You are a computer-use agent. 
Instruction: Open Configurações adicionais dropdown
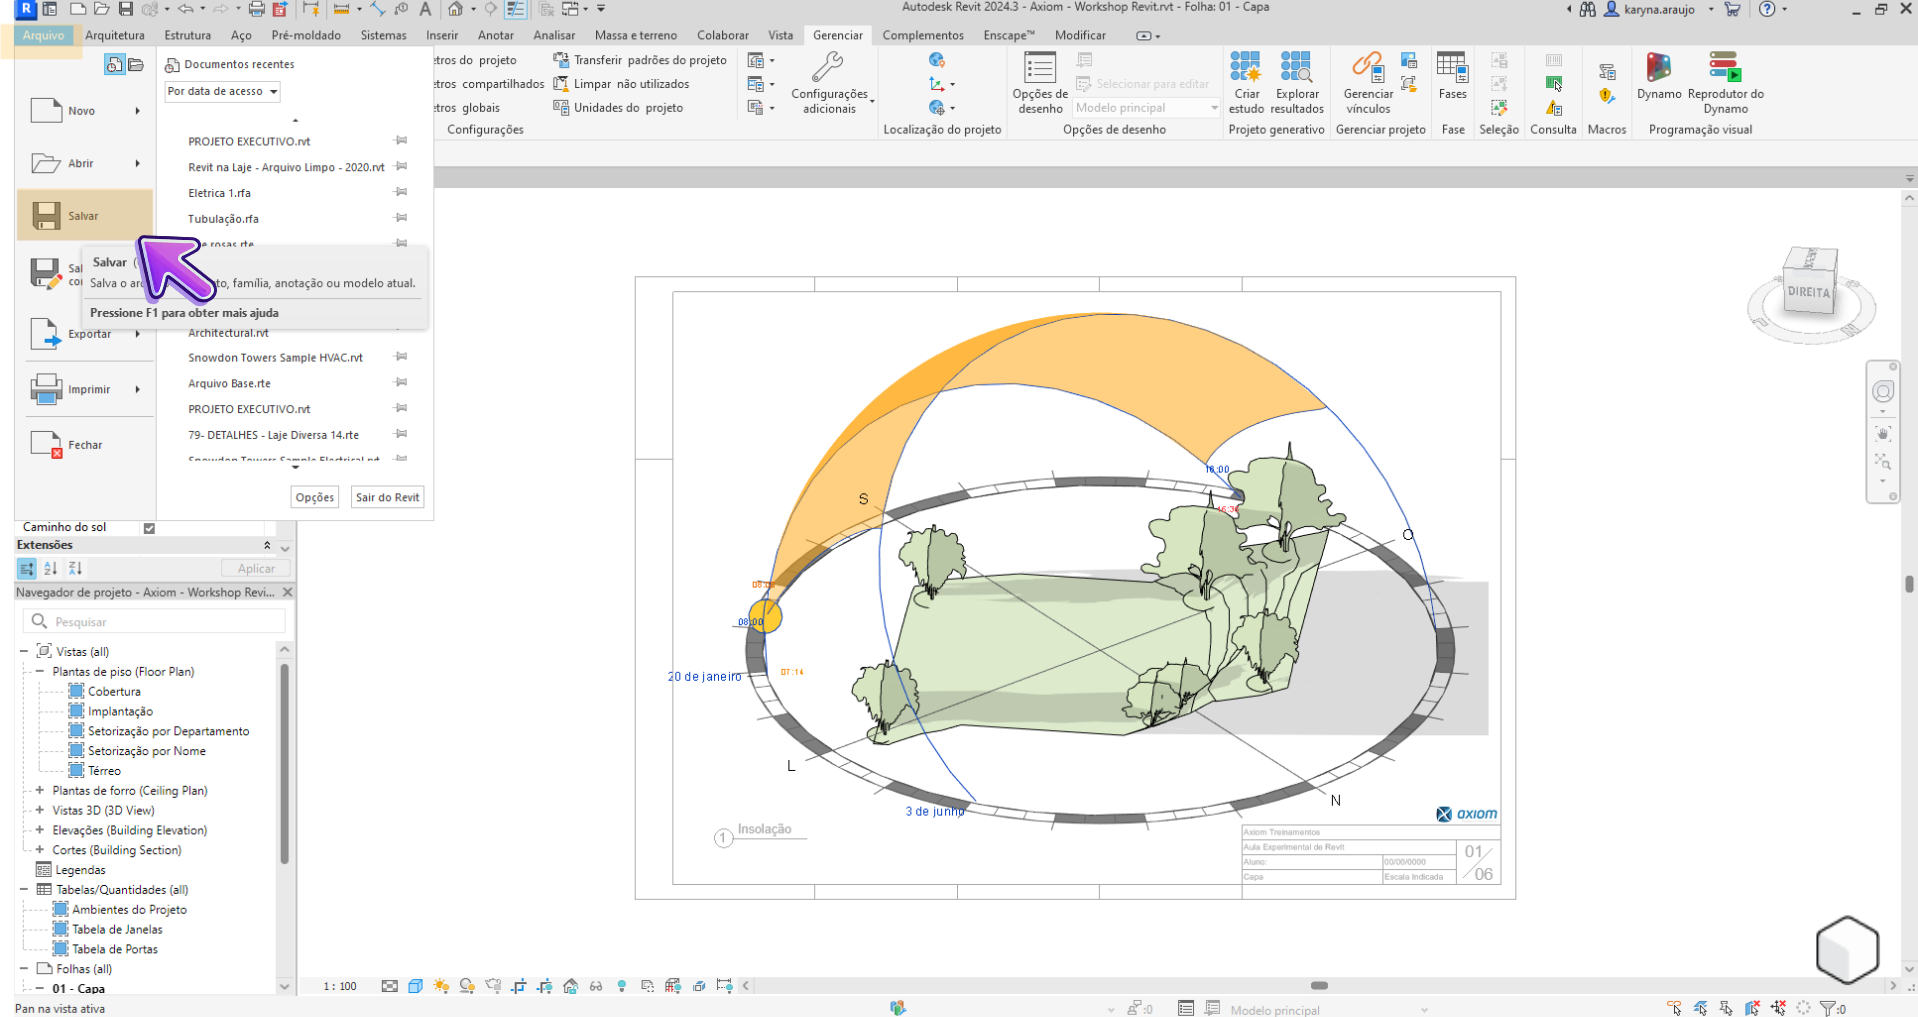coord(830,84)
